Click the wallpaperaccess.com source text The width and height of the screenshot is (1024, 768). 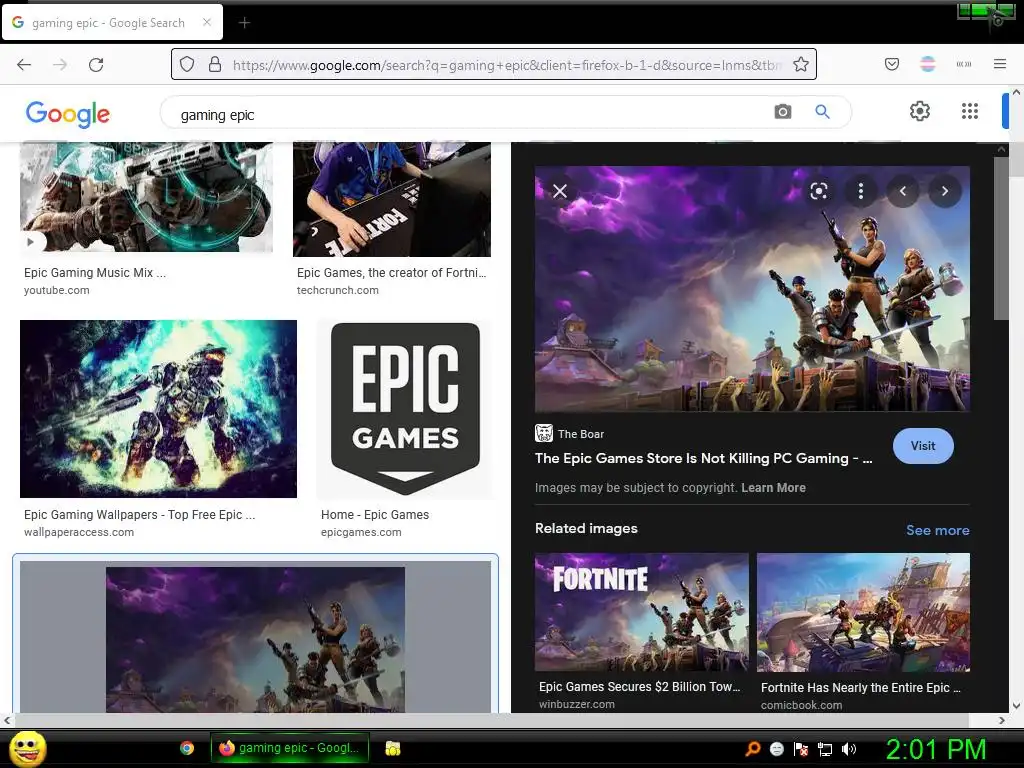[x=79, y=532]
